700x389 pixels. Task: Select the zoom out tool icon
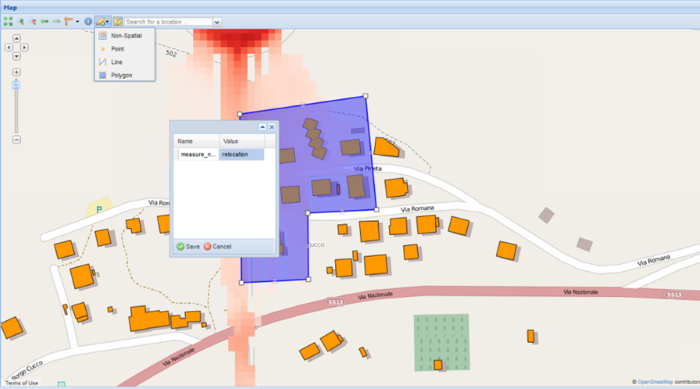point(33,21)
